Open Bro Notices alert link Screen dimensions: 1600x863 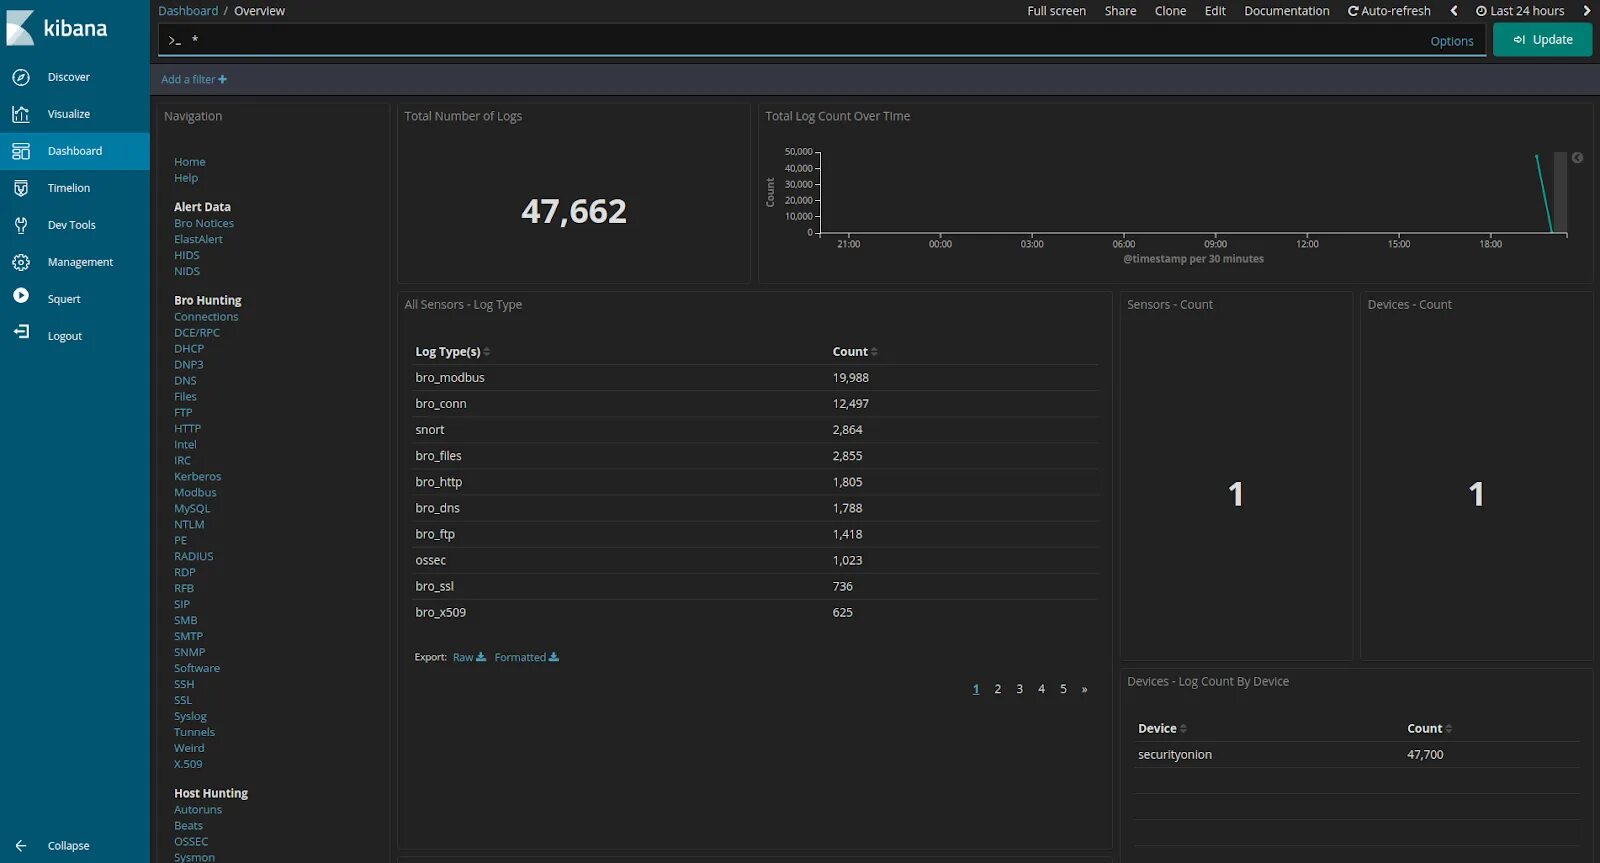pos(204,224)
